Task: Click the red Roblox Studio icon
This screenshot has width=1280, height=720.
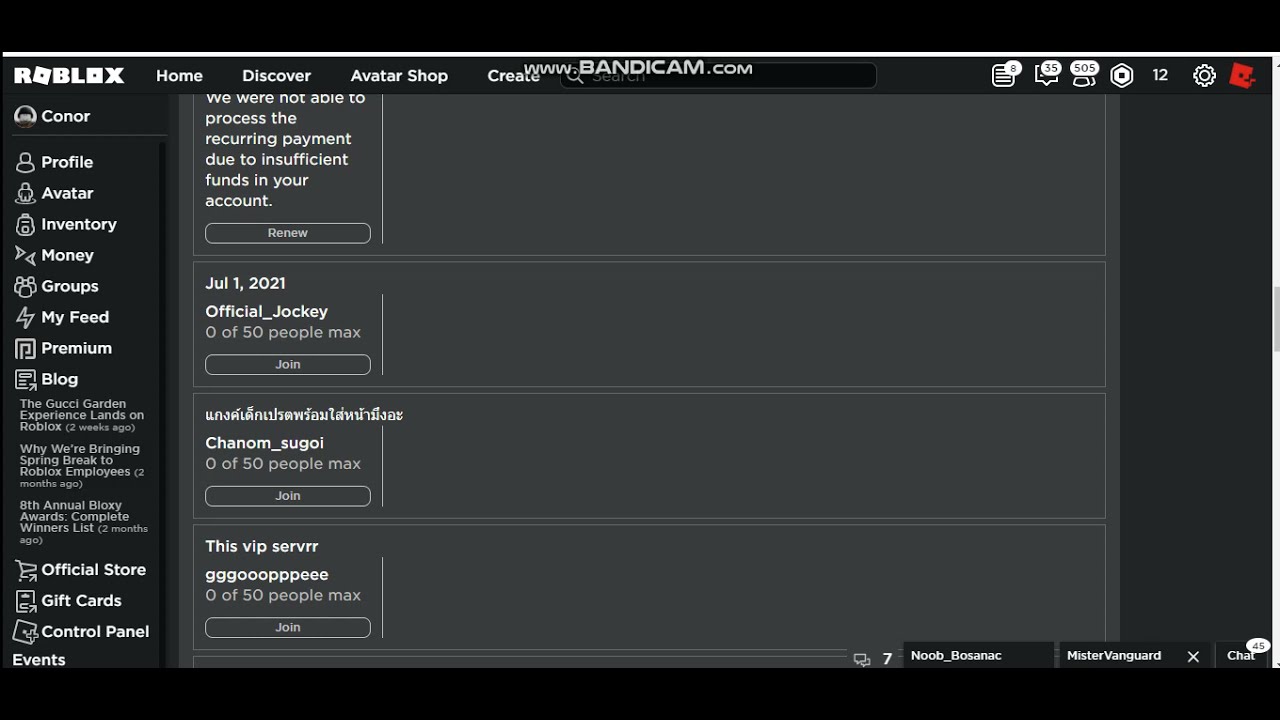Action: (1242, 76)
